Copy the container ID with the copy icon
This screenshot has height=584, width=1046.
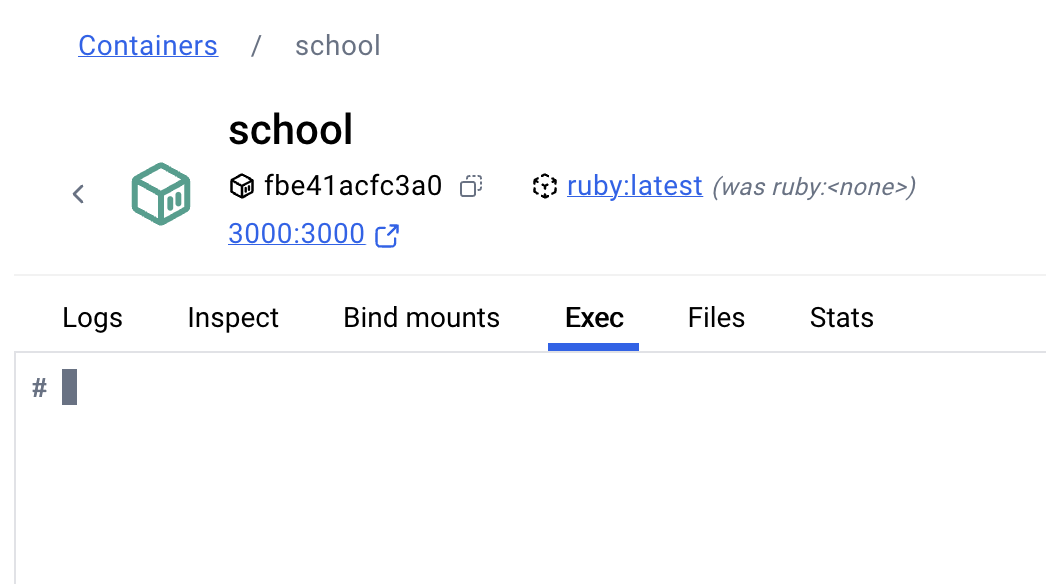tap(471, 186)
